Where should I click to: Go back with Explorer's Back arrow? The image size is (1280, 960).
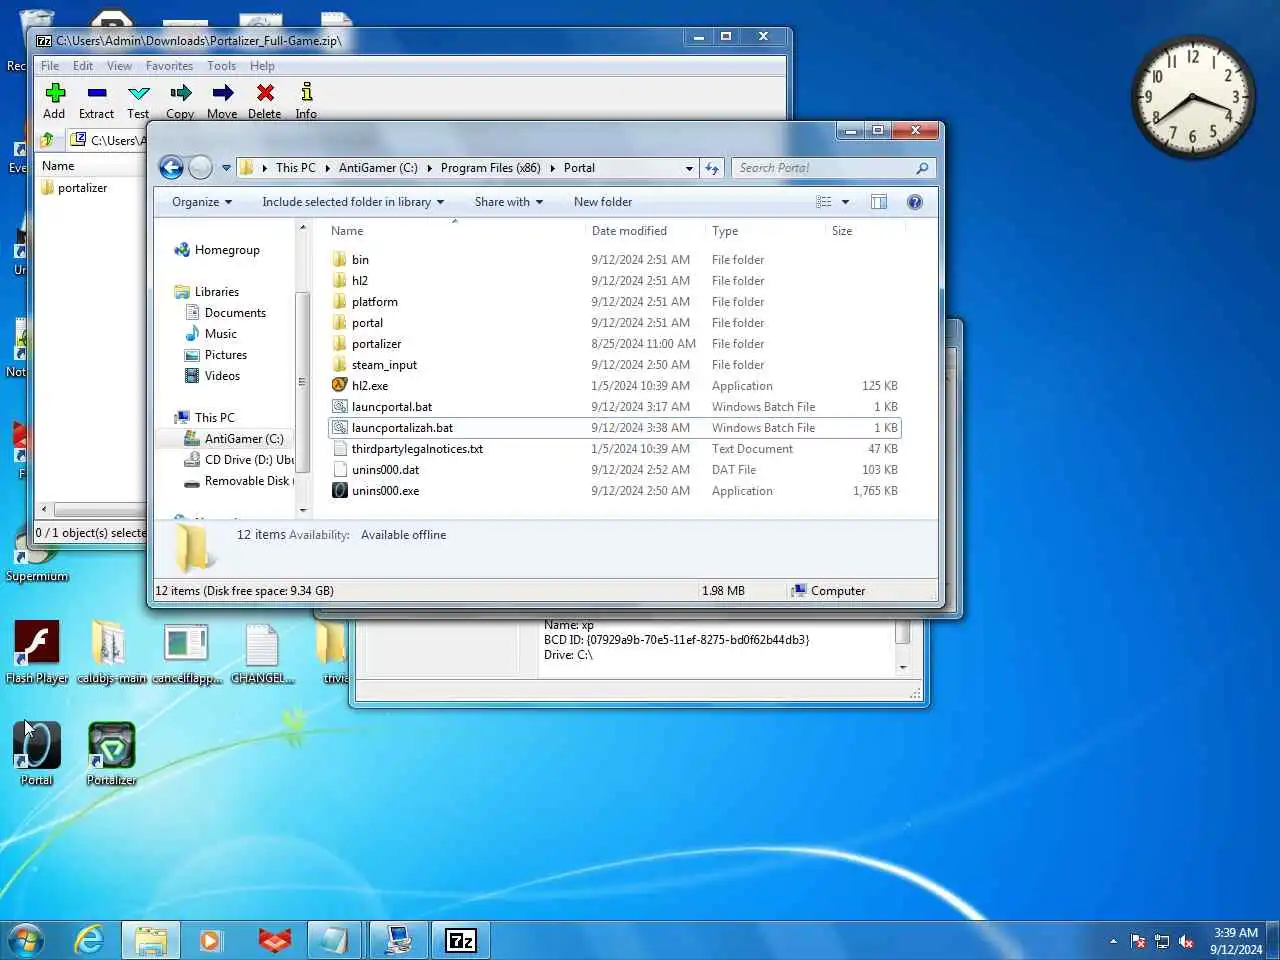click(171, 168)
